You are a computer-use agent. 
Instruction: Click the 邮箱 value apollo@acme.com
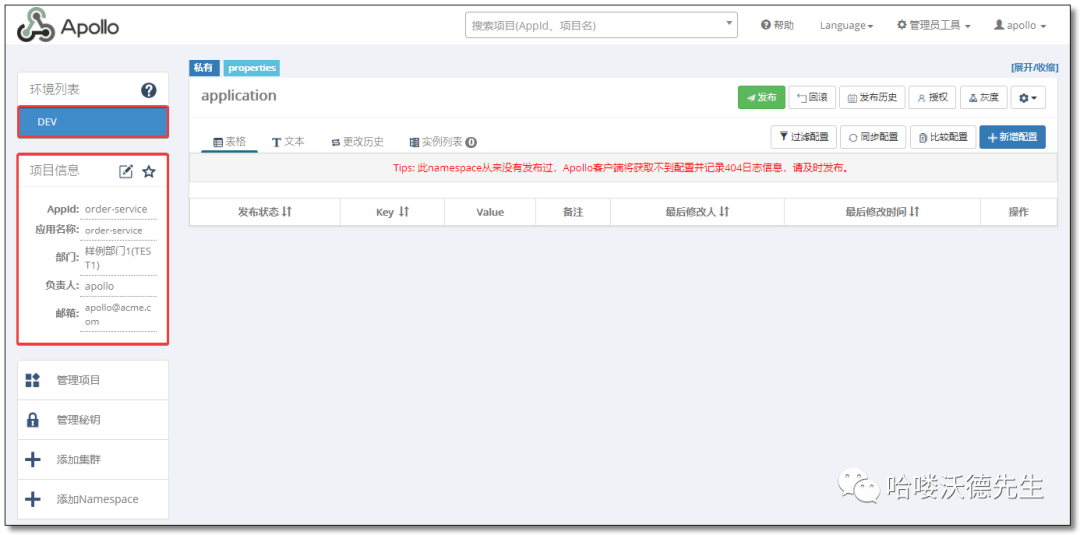tap(118, 315)
